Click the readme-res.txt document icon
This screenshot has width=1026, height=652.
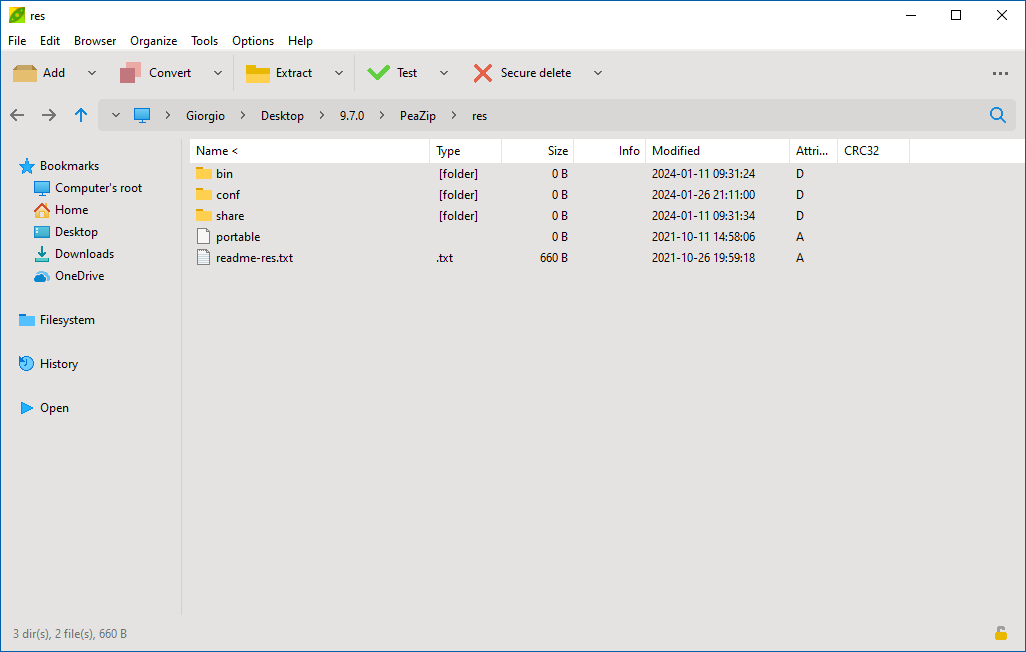[x=203, y=257]
